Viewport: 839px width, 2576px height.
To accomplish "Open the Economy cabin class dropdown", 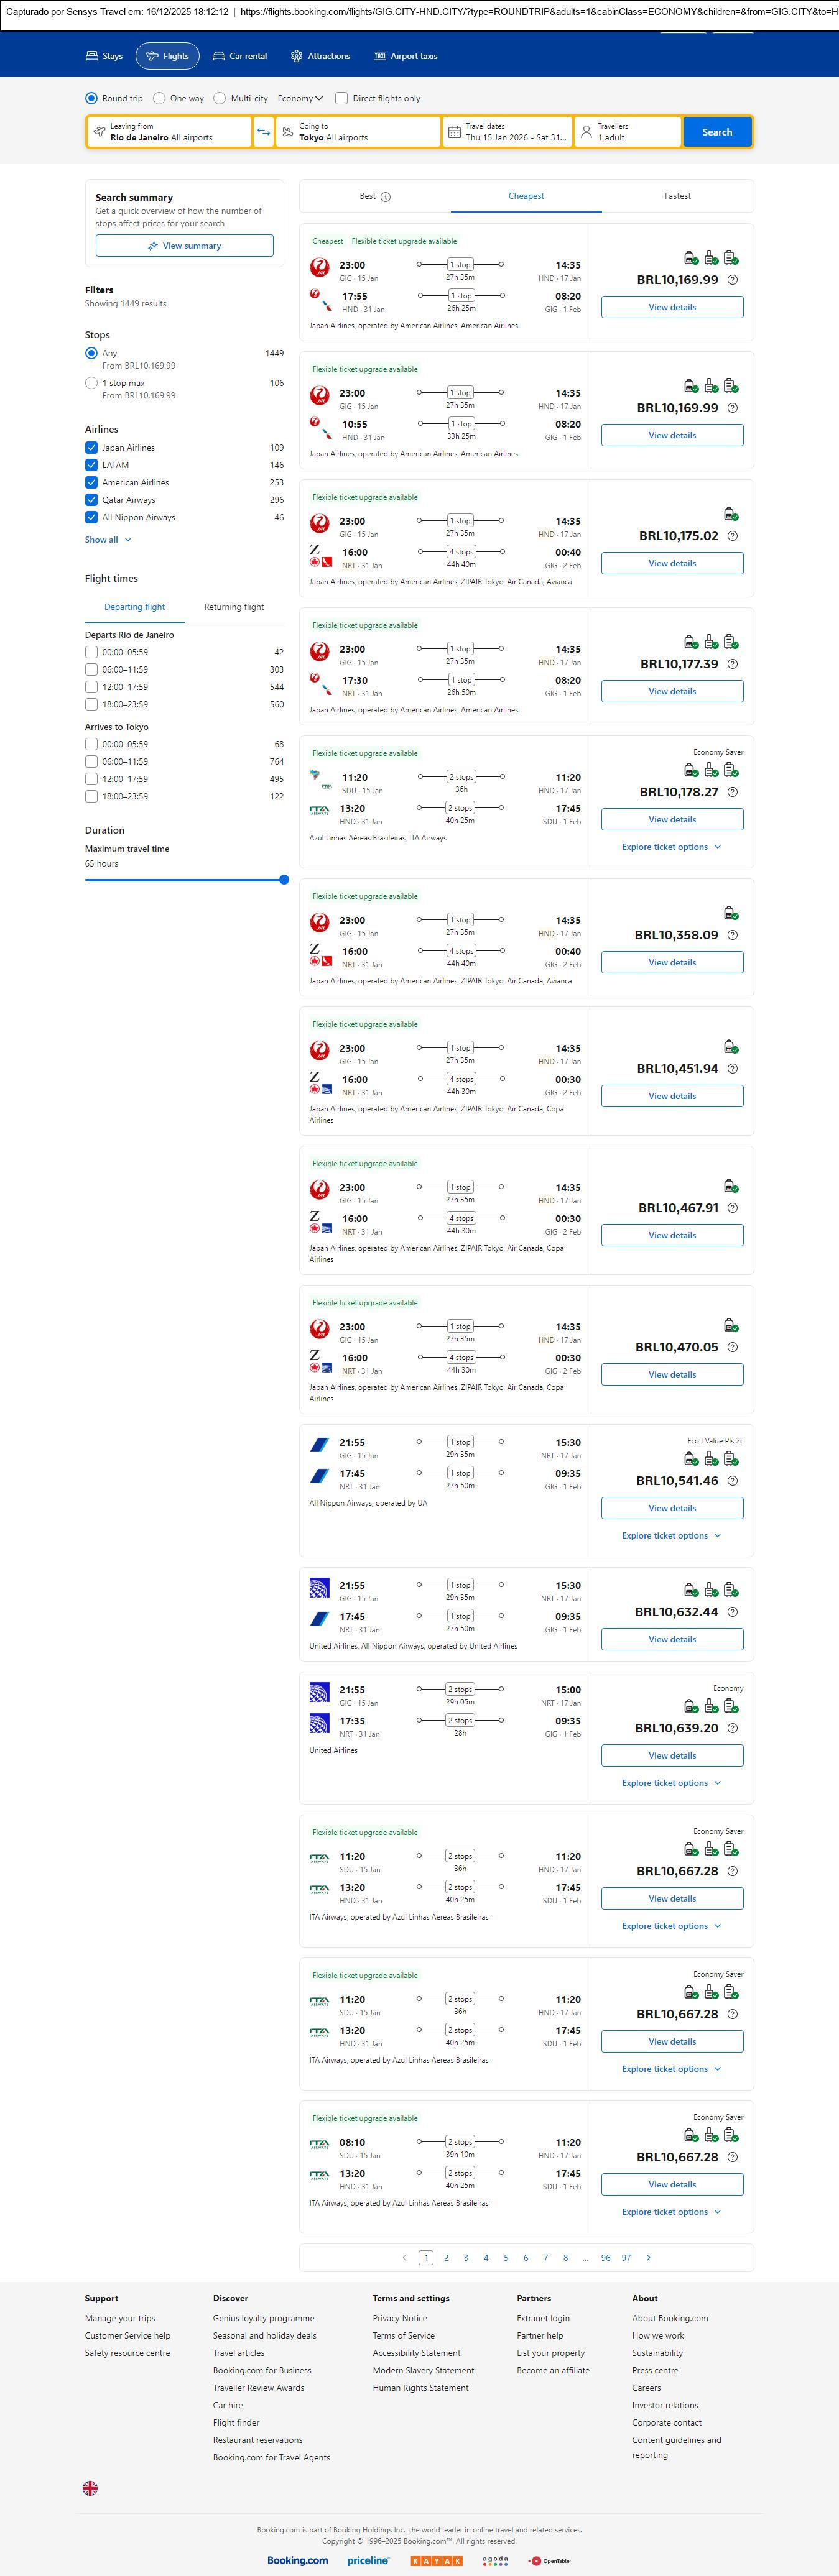I will point(300,98).
